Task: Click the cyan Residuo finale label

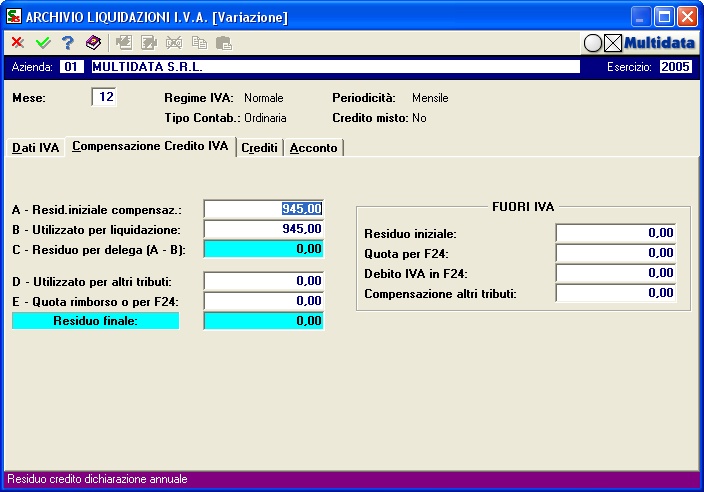Action: pyautogui.click(x=96, y=321)
